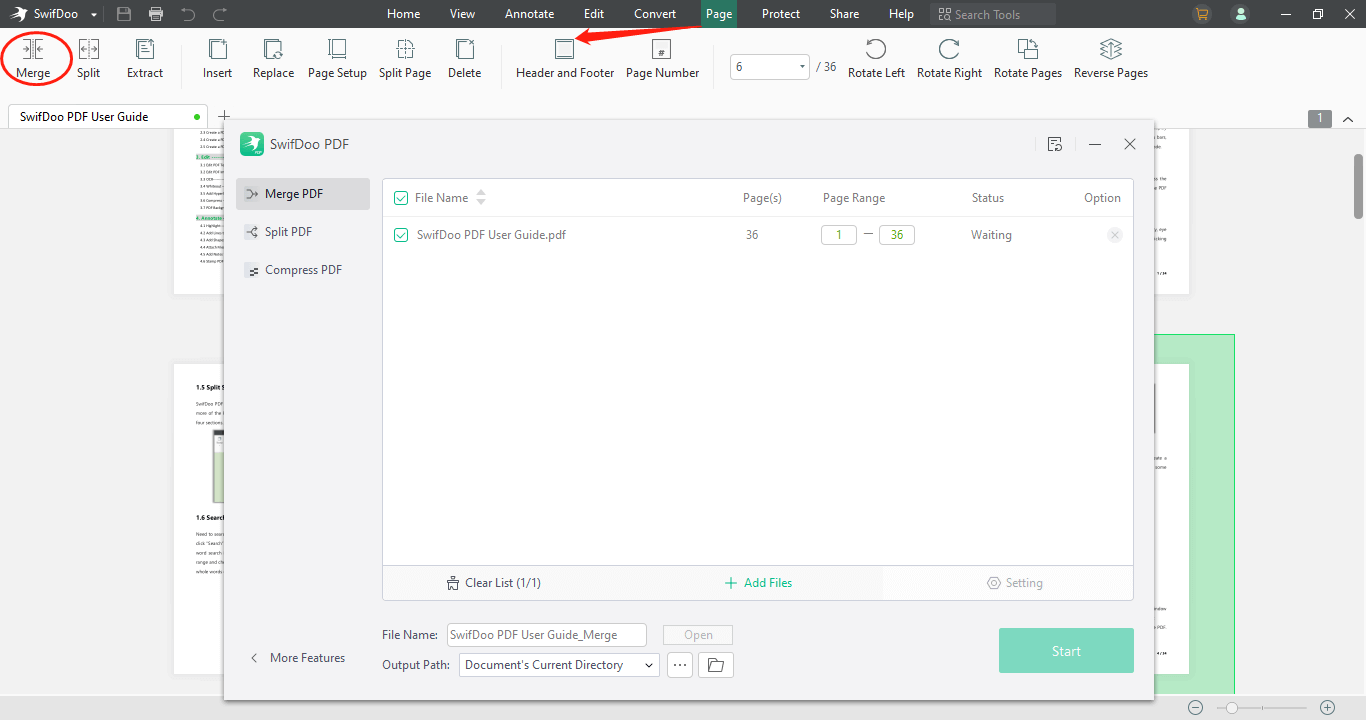Screen dimensions: 1366x720
Task: Add Files to the merge list
Action: pyautogui.click(x=758, y=583)
